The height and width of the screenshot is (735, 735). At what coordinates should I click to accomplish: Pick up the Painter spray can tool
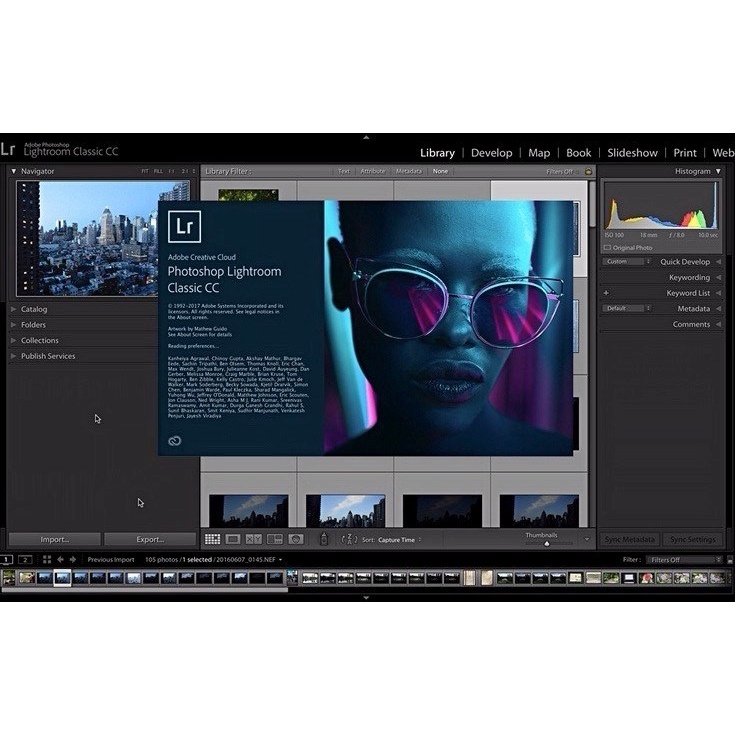tap(323, 539)
